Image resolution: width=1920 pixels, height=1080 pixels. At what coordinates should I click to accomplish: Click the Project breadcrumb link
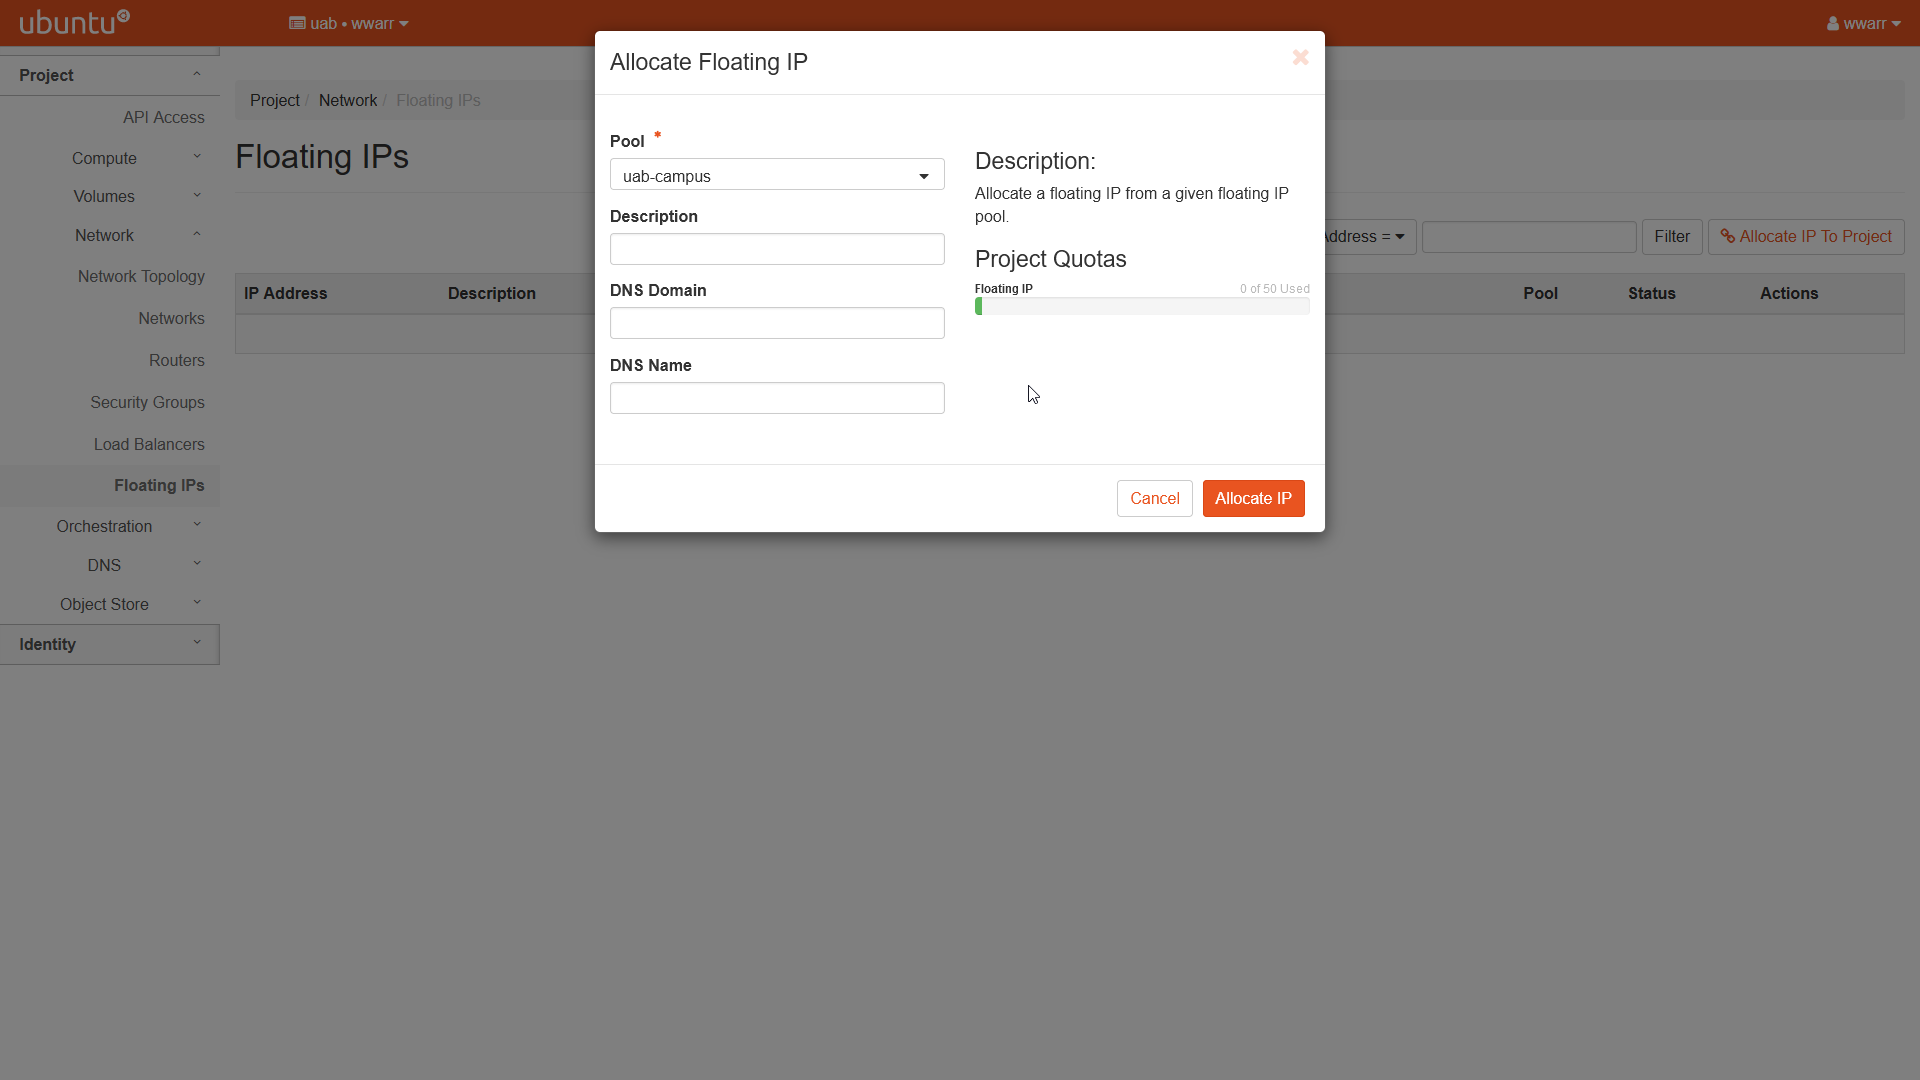(x=274, y=100)
